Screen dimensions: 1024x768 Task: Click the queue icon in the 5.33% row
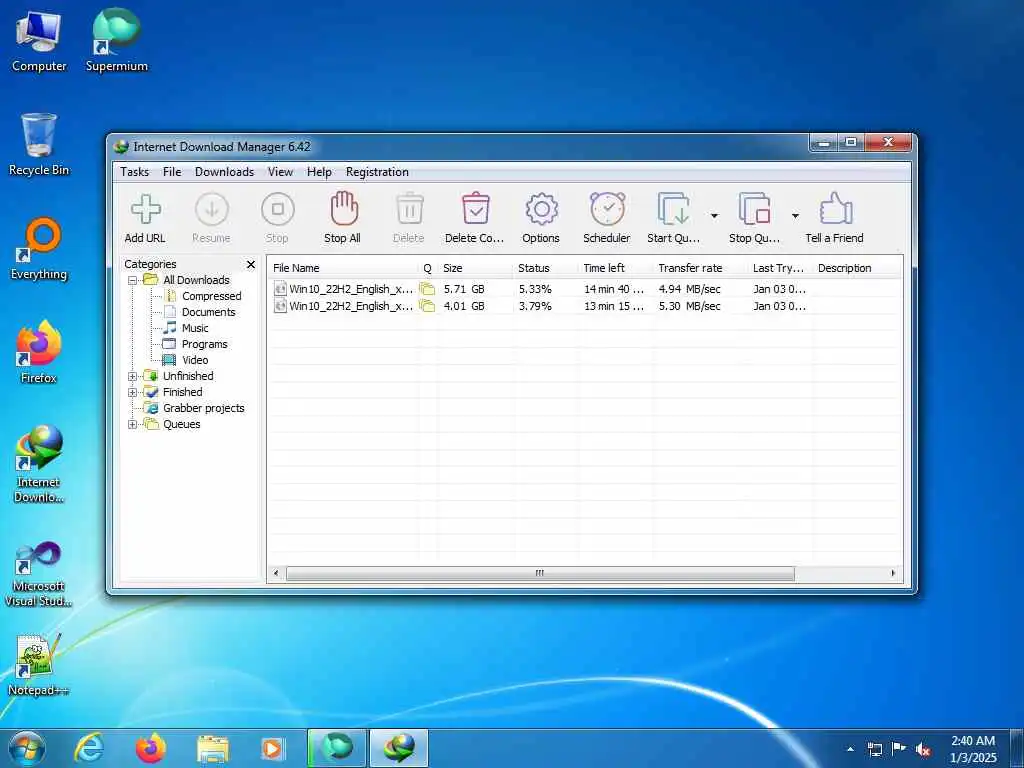pyautogui.click(x=427, y=289)
